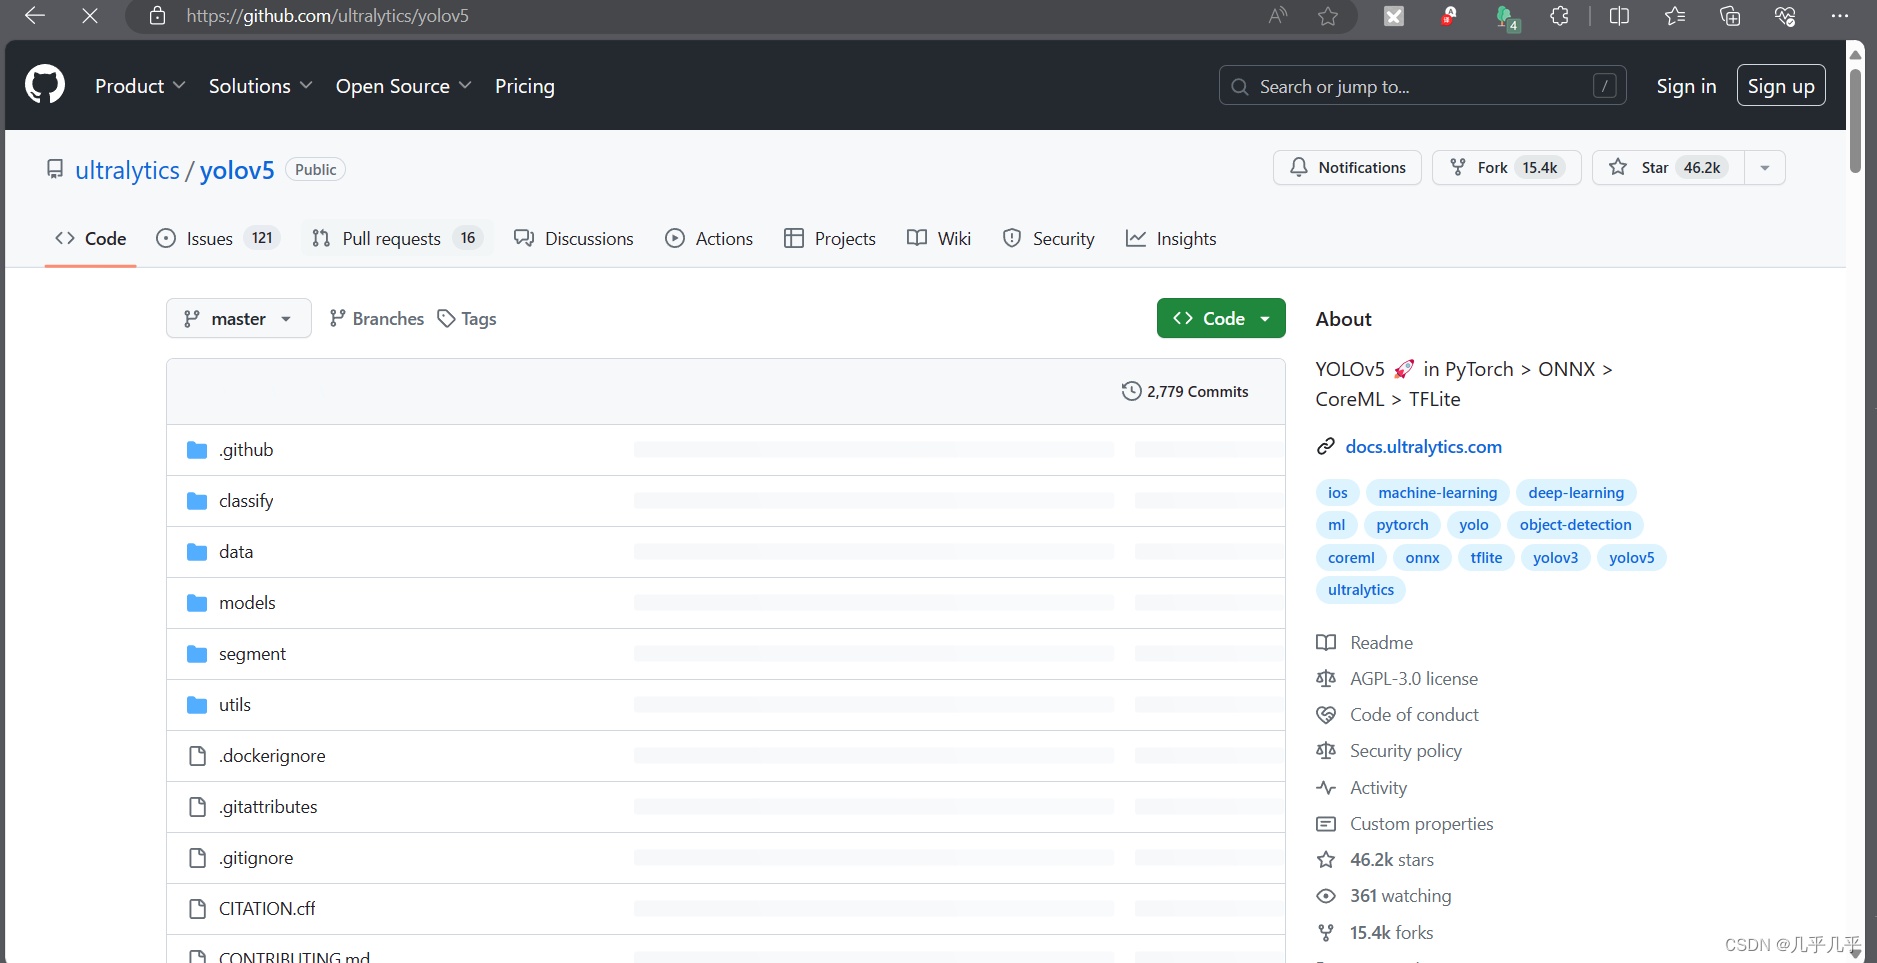Open the Actions tab
Screen dimensions: 1877x963
coord(709,238)
